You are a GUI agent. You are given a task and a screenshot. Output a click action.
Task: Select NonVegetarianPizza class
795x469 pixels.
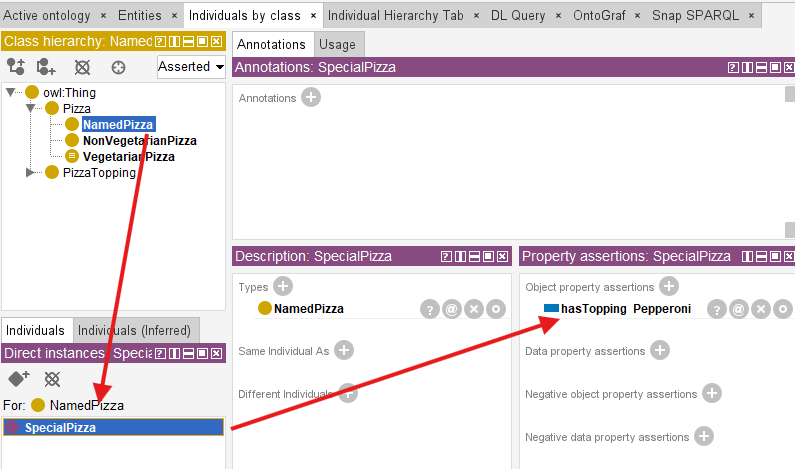(x=140, y=140)
